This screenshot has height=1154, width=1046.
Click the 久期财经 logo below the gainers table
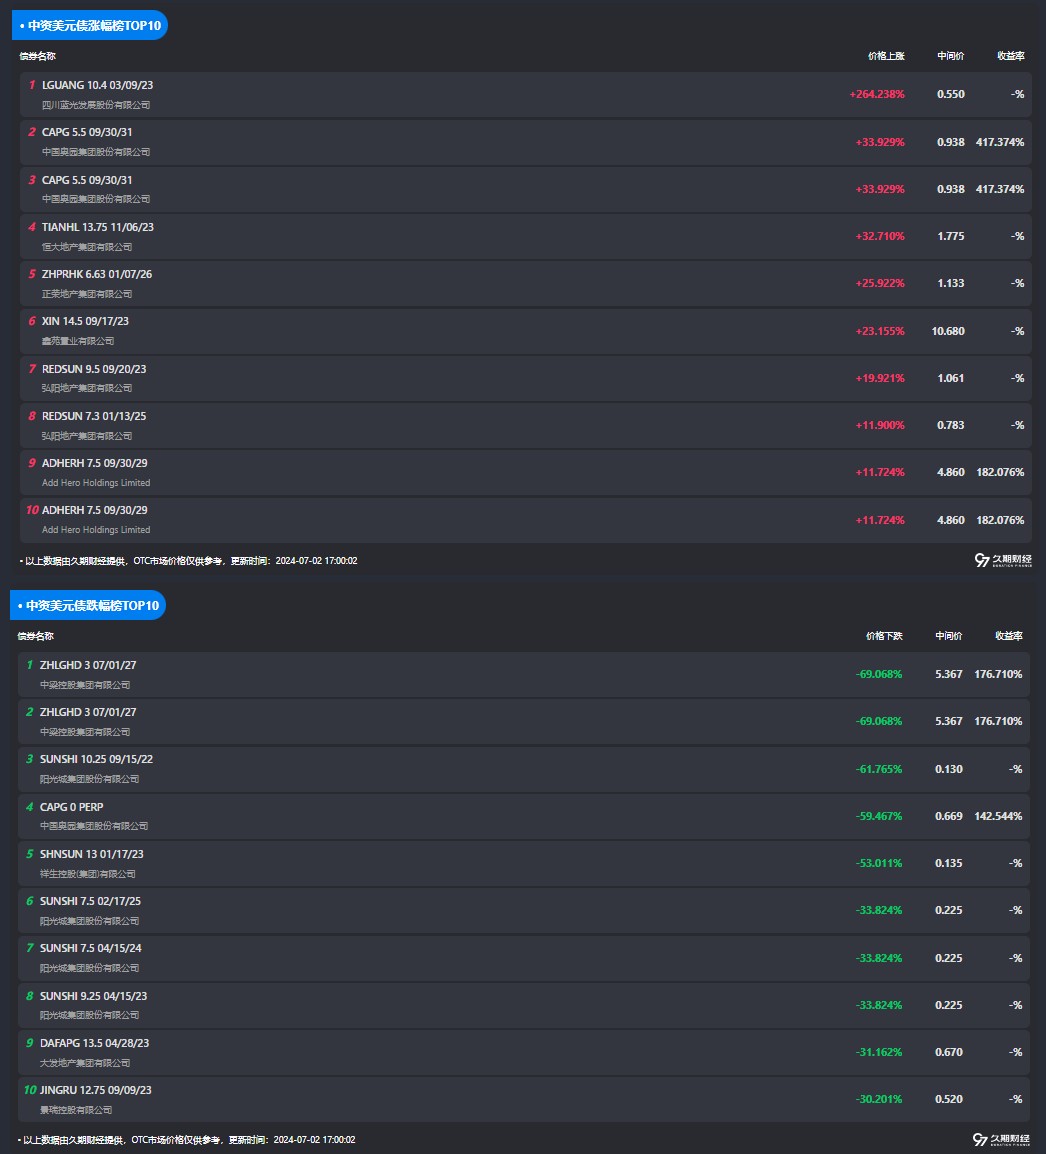point(1001,561)
